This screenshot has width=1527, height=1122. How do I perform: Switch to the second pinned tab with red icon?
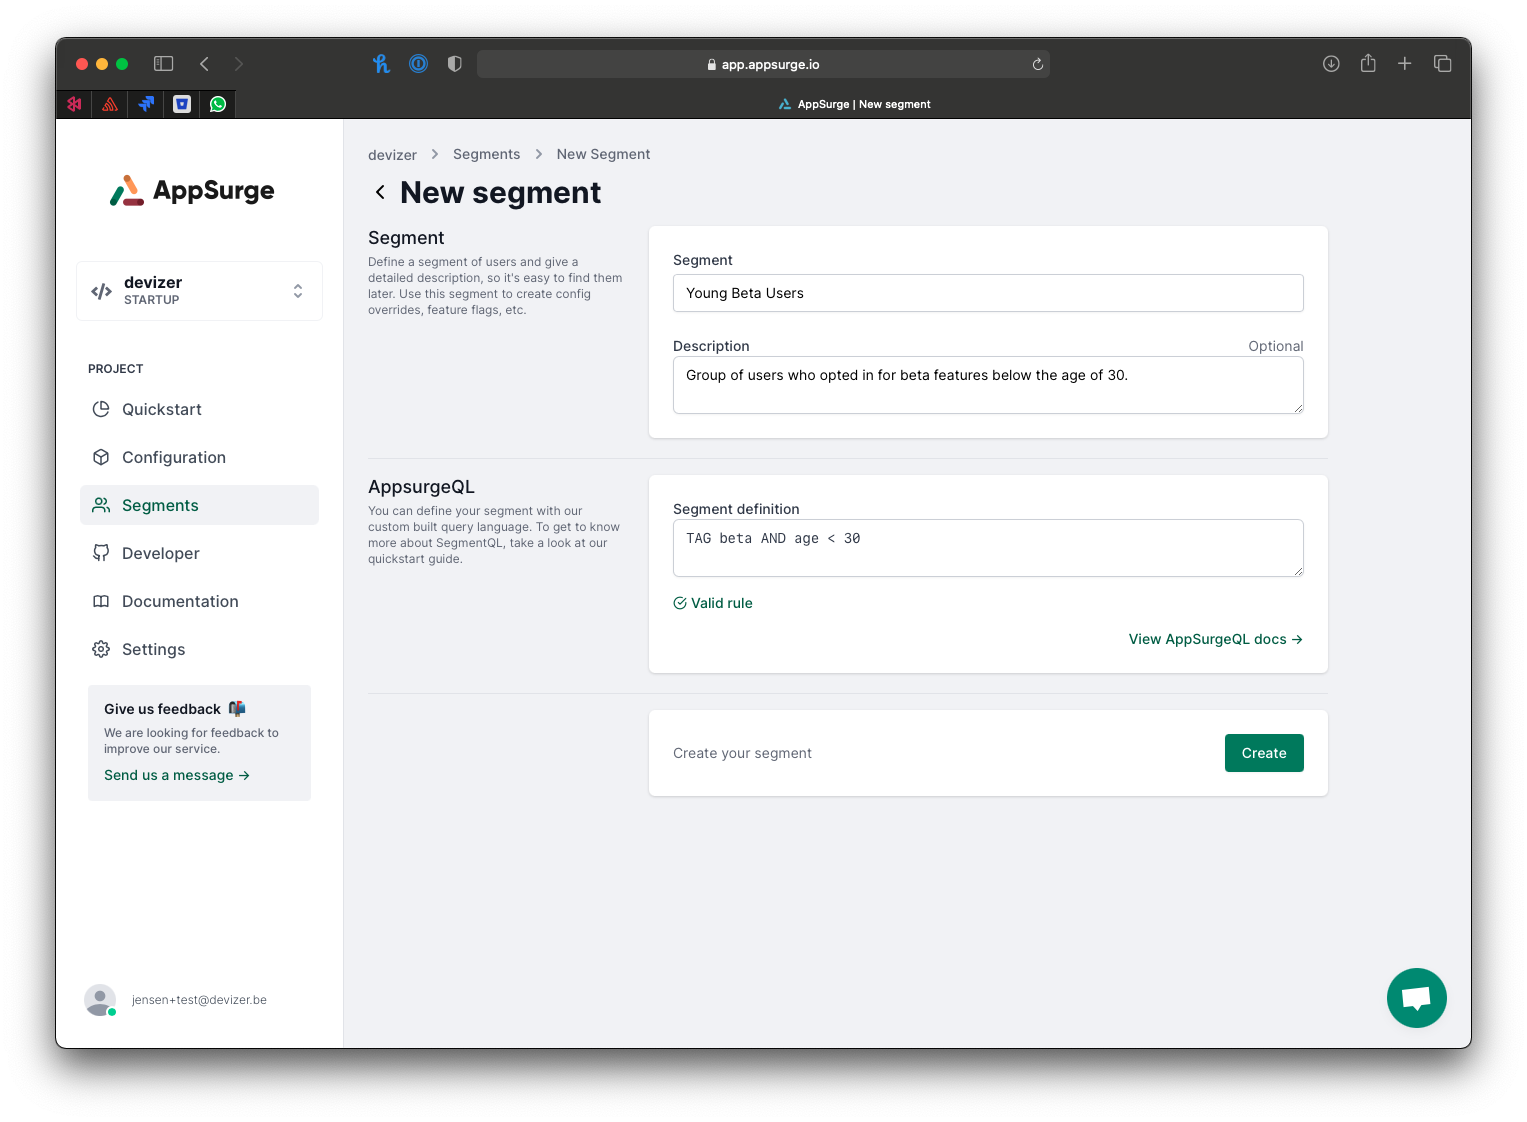[x=110, y=104]
